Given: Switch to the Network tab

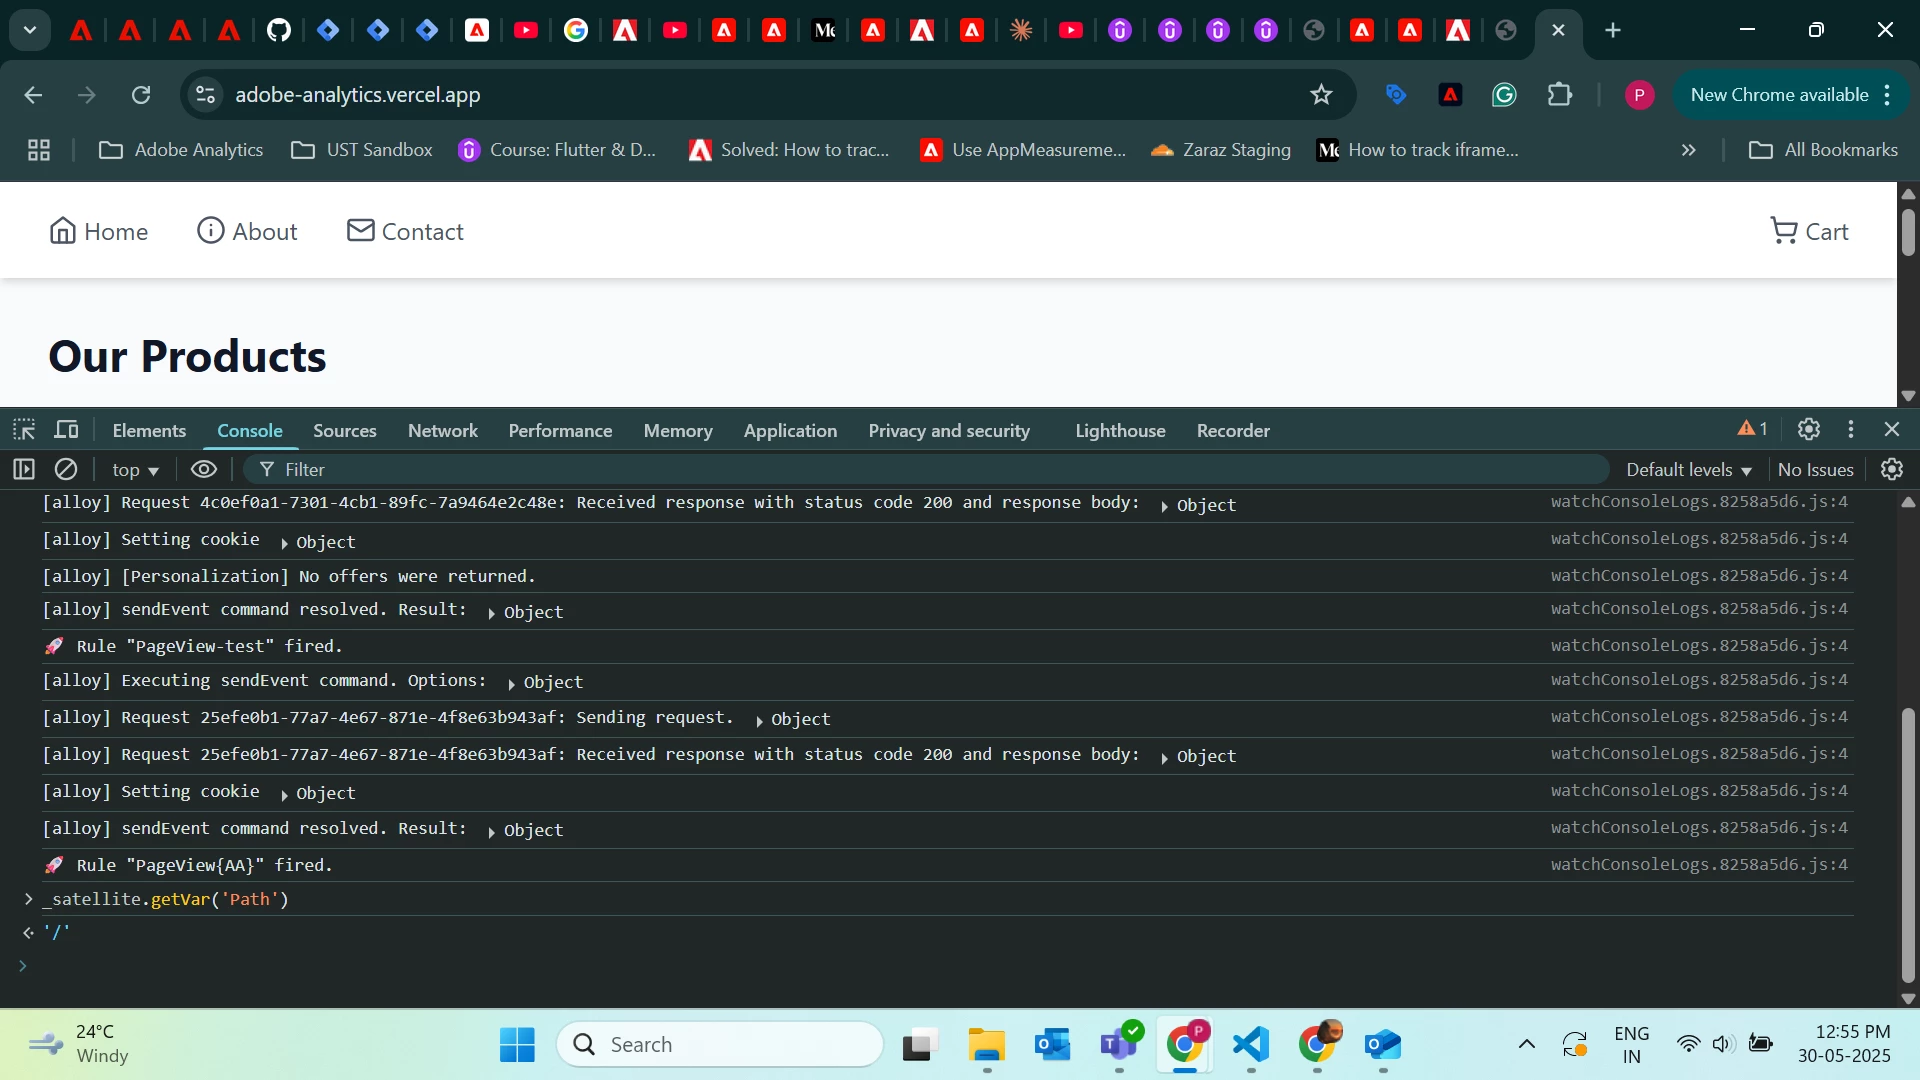Looking at the screenshot, I should (x=442, y=431).
